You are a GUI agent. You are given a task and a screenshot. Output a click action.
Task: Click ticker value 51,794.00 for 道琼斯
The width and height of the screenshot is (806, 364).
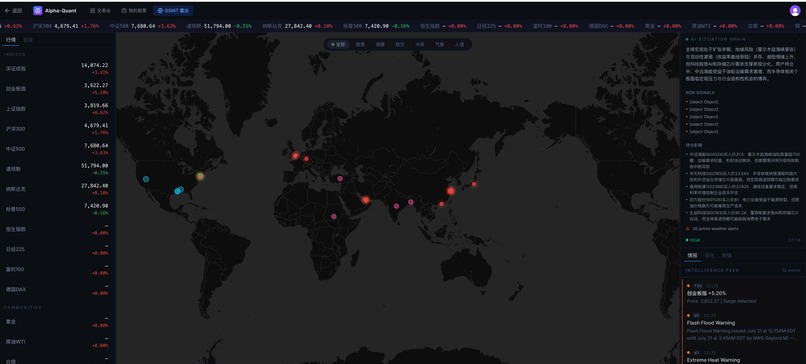(x=217, y=26)
